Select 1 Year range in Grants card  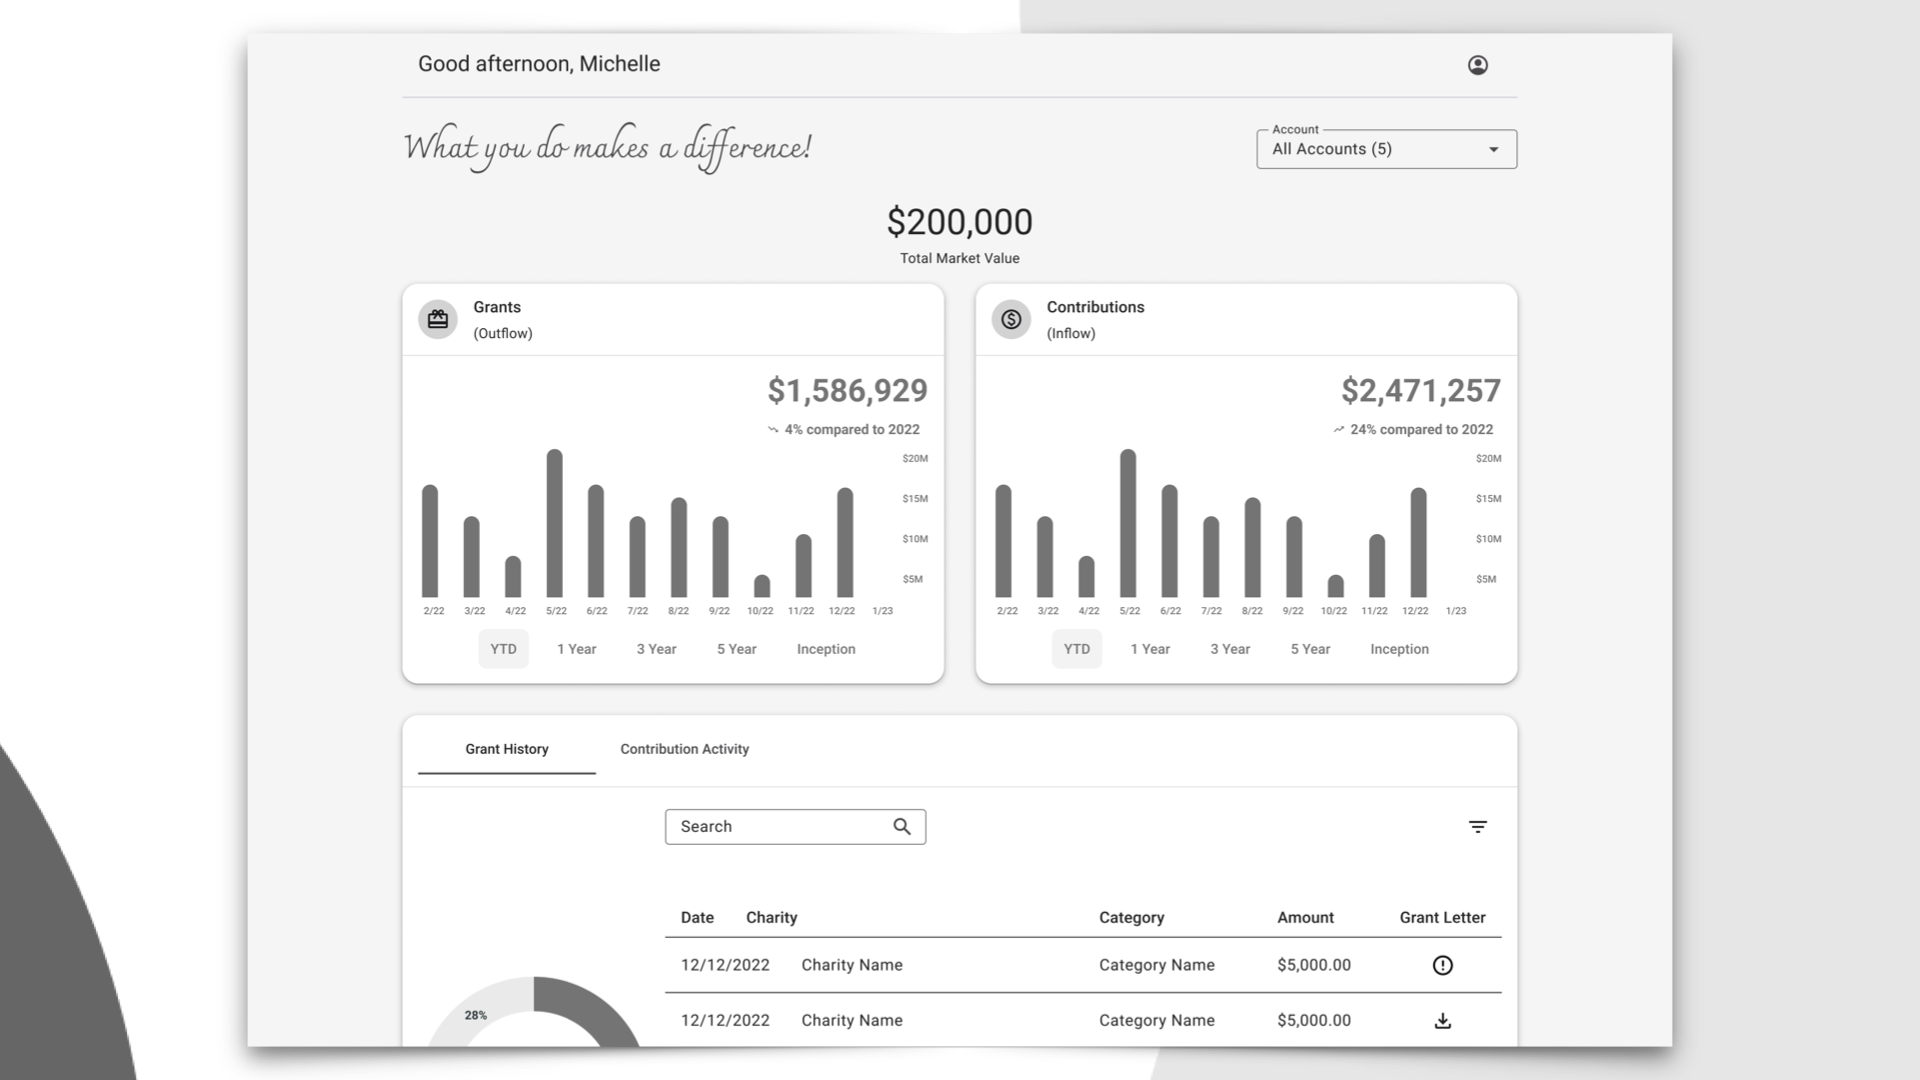pyautogui.click(x=576, y=649)
